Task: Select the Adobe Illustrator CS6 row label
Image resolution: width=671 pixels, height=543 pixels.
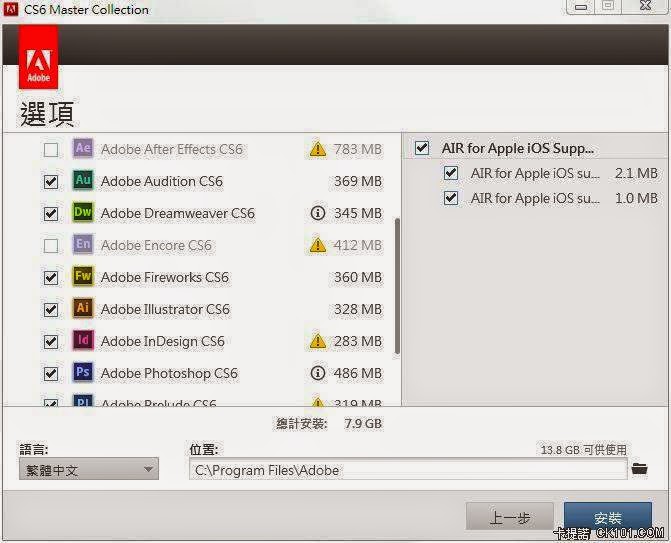Action: [x=165, y=309]
